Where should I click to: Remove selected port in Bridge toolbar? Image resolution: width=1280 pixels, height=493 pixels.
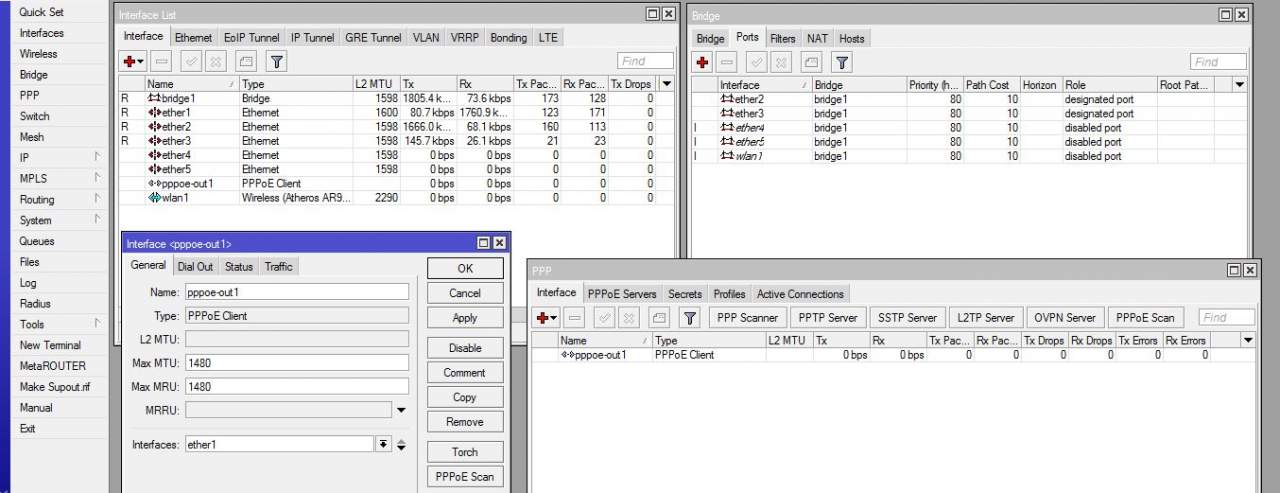click(x=729, y=62)
